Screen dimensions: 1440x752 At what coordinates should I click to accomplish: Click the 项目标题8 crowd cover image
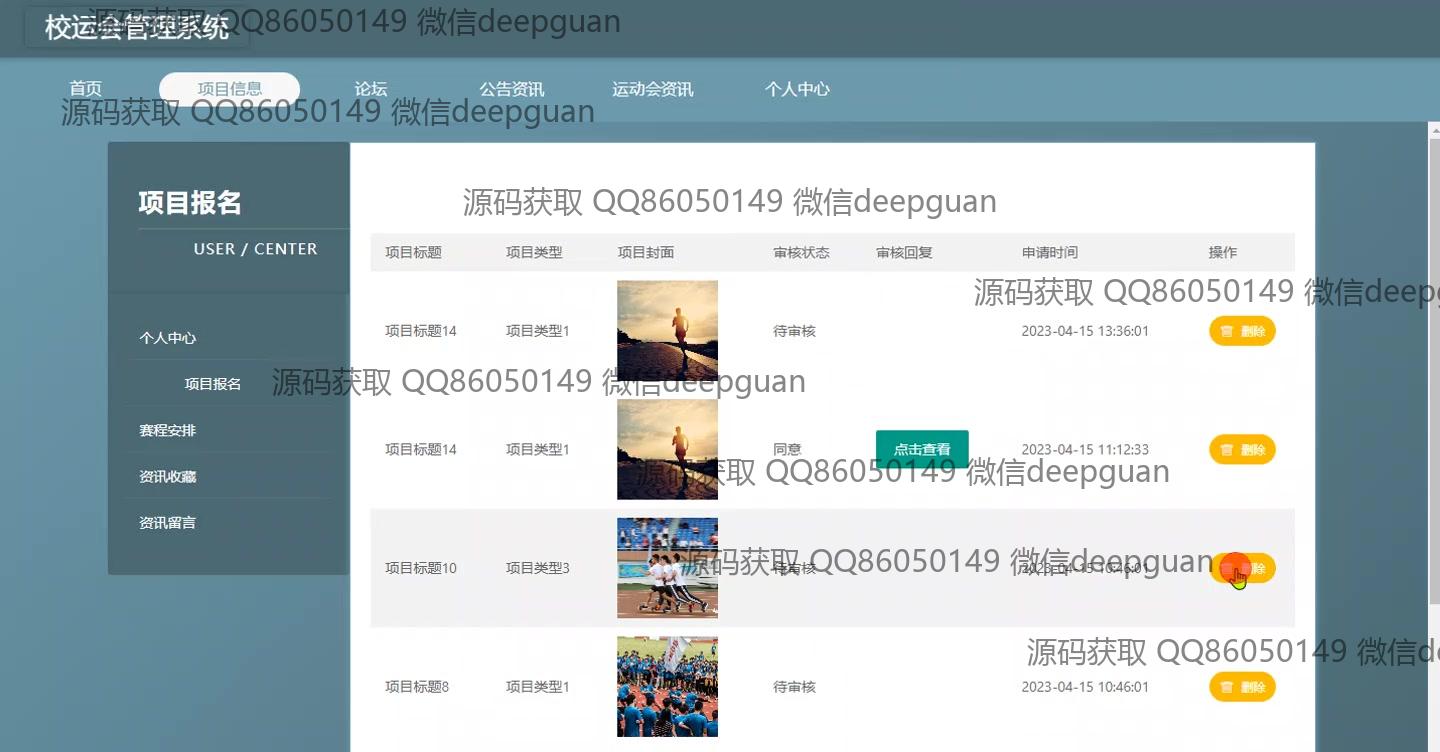click(x=667, y=687)
